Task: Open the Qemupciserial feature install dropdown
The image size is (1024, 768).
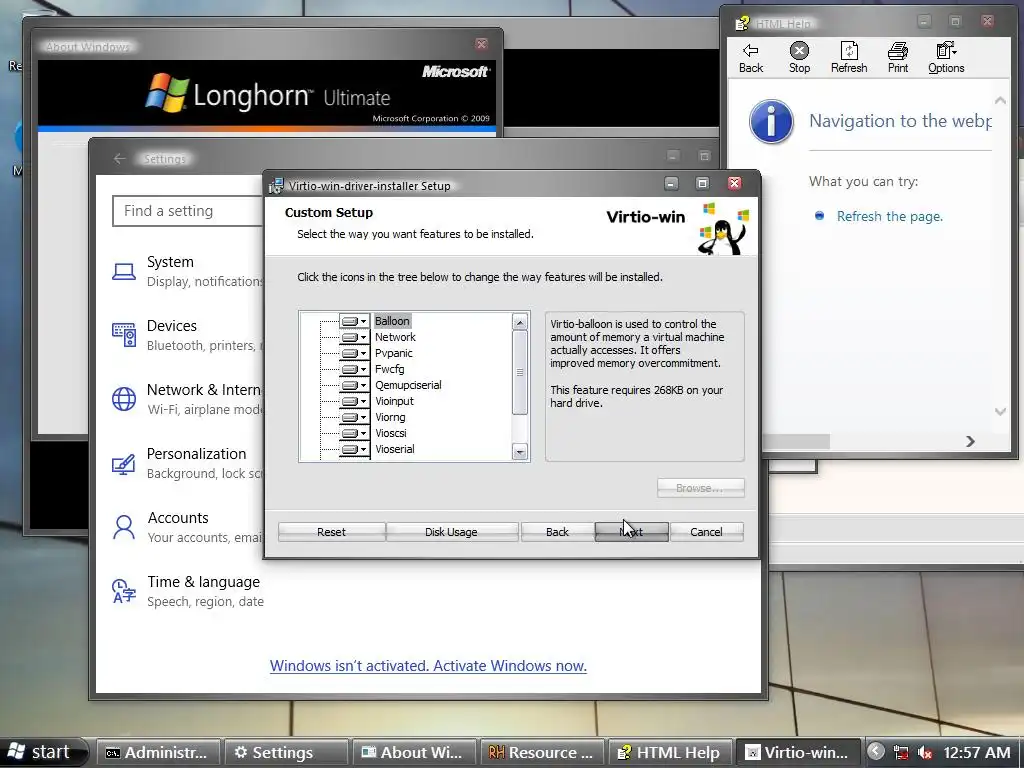Action: coord(355,385)
